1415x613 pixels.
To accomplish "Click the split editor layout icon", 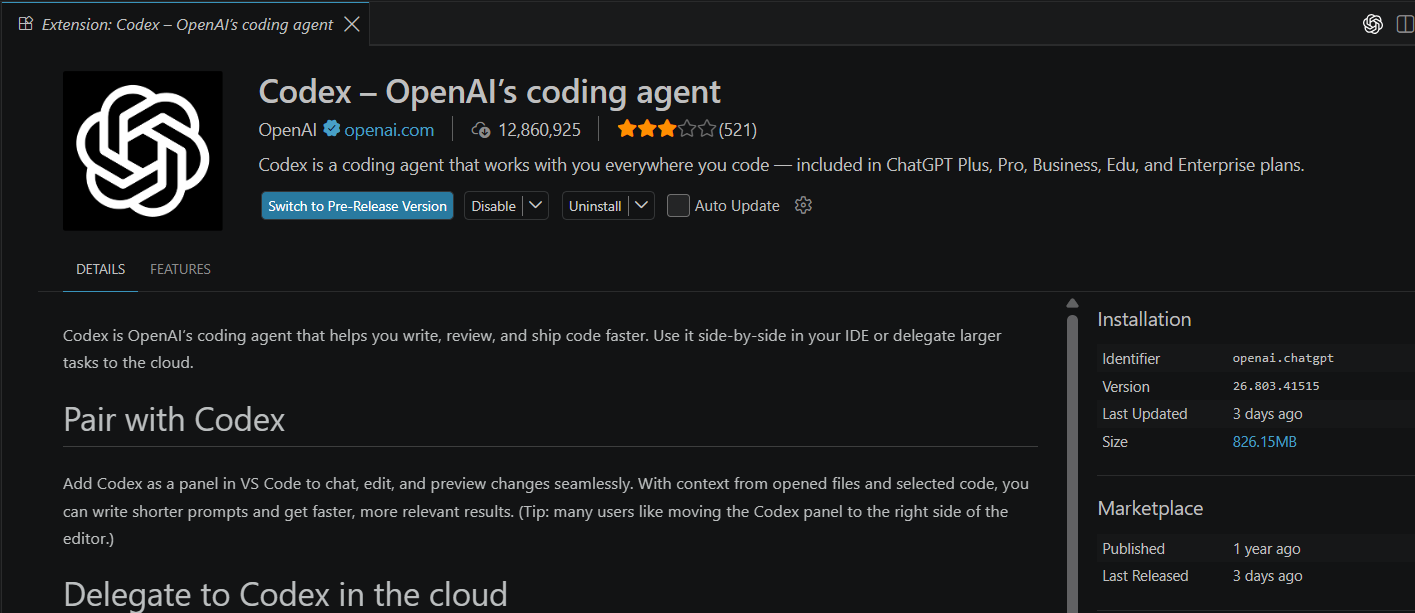I will [1405, 24].
